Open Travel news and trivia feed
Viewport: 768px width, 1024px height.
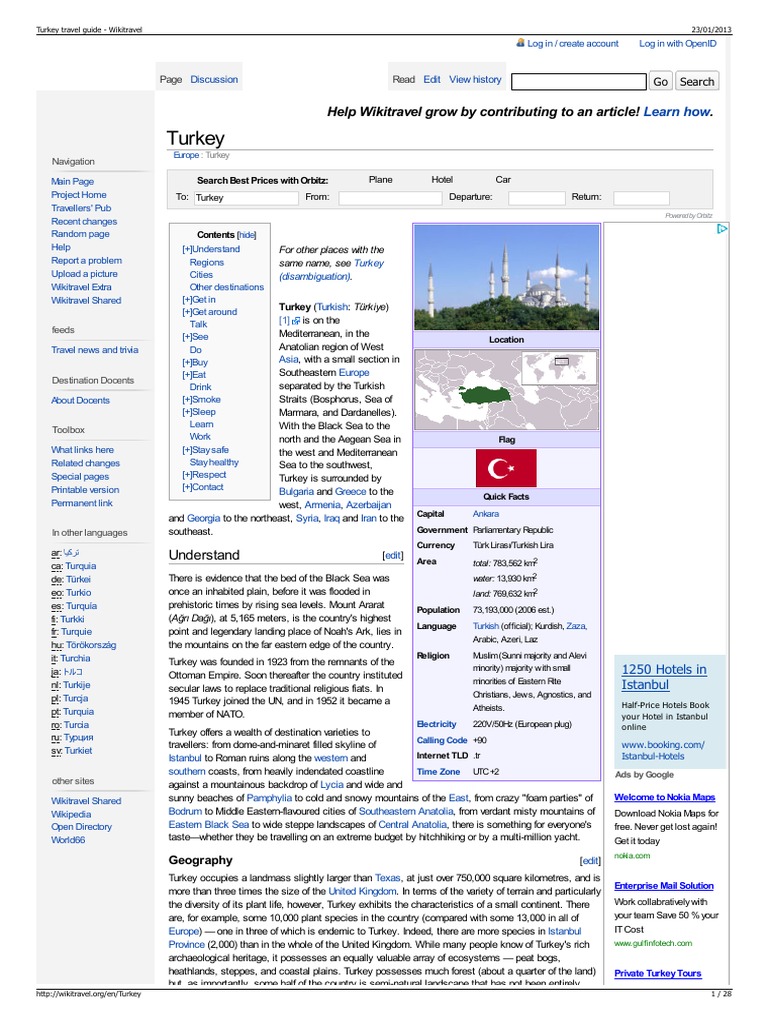[x=95, y=350]
